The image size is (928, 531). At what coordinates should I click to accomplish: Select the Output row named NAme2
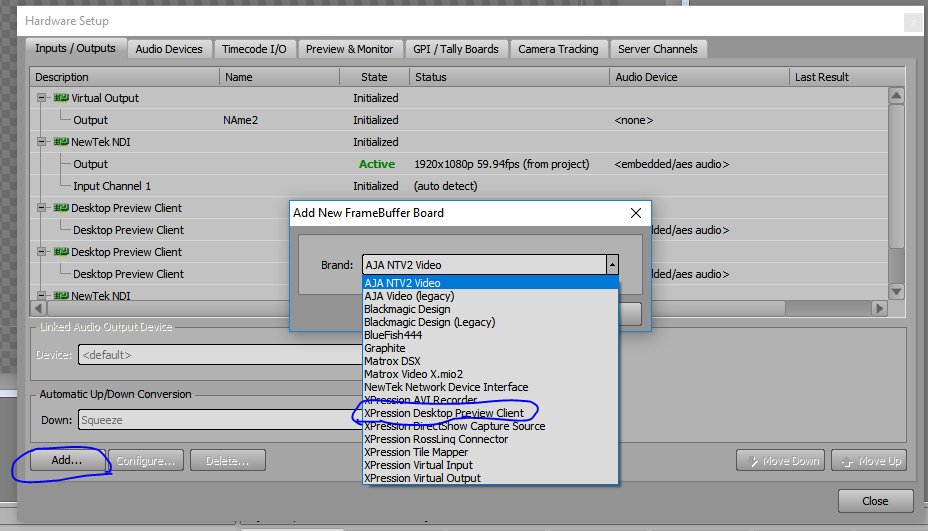click(459, 120)
